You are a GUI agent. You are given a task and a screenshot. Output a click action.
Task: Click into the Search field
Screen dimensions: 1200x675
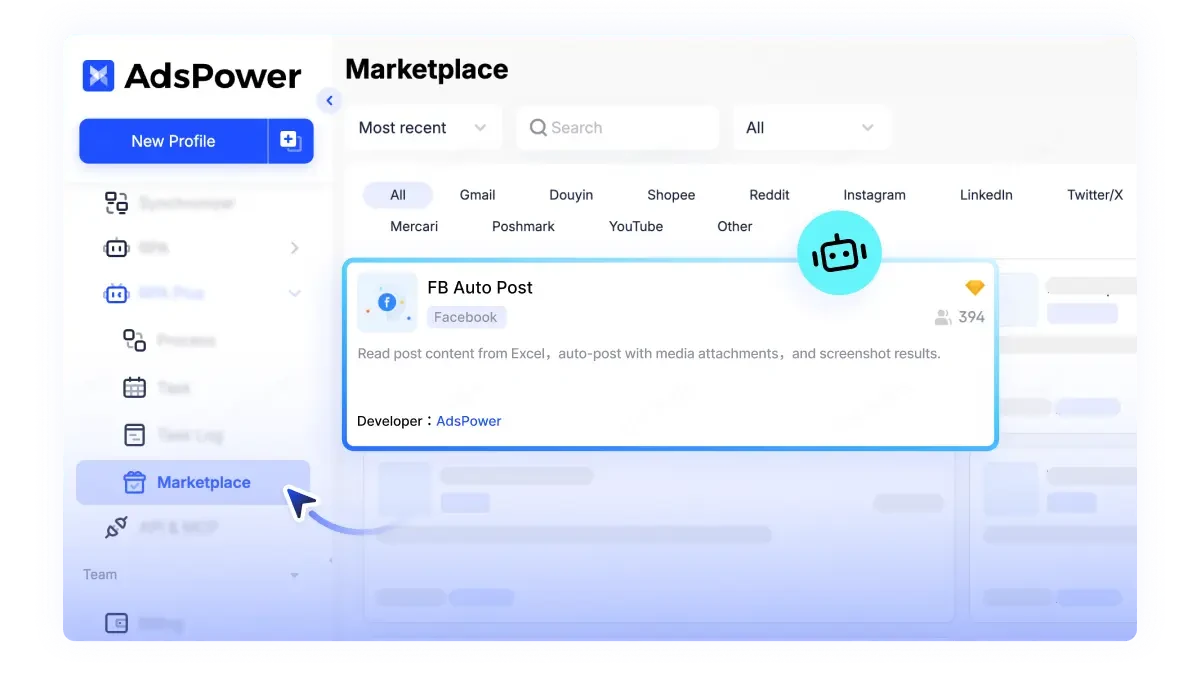click(617, 128)
